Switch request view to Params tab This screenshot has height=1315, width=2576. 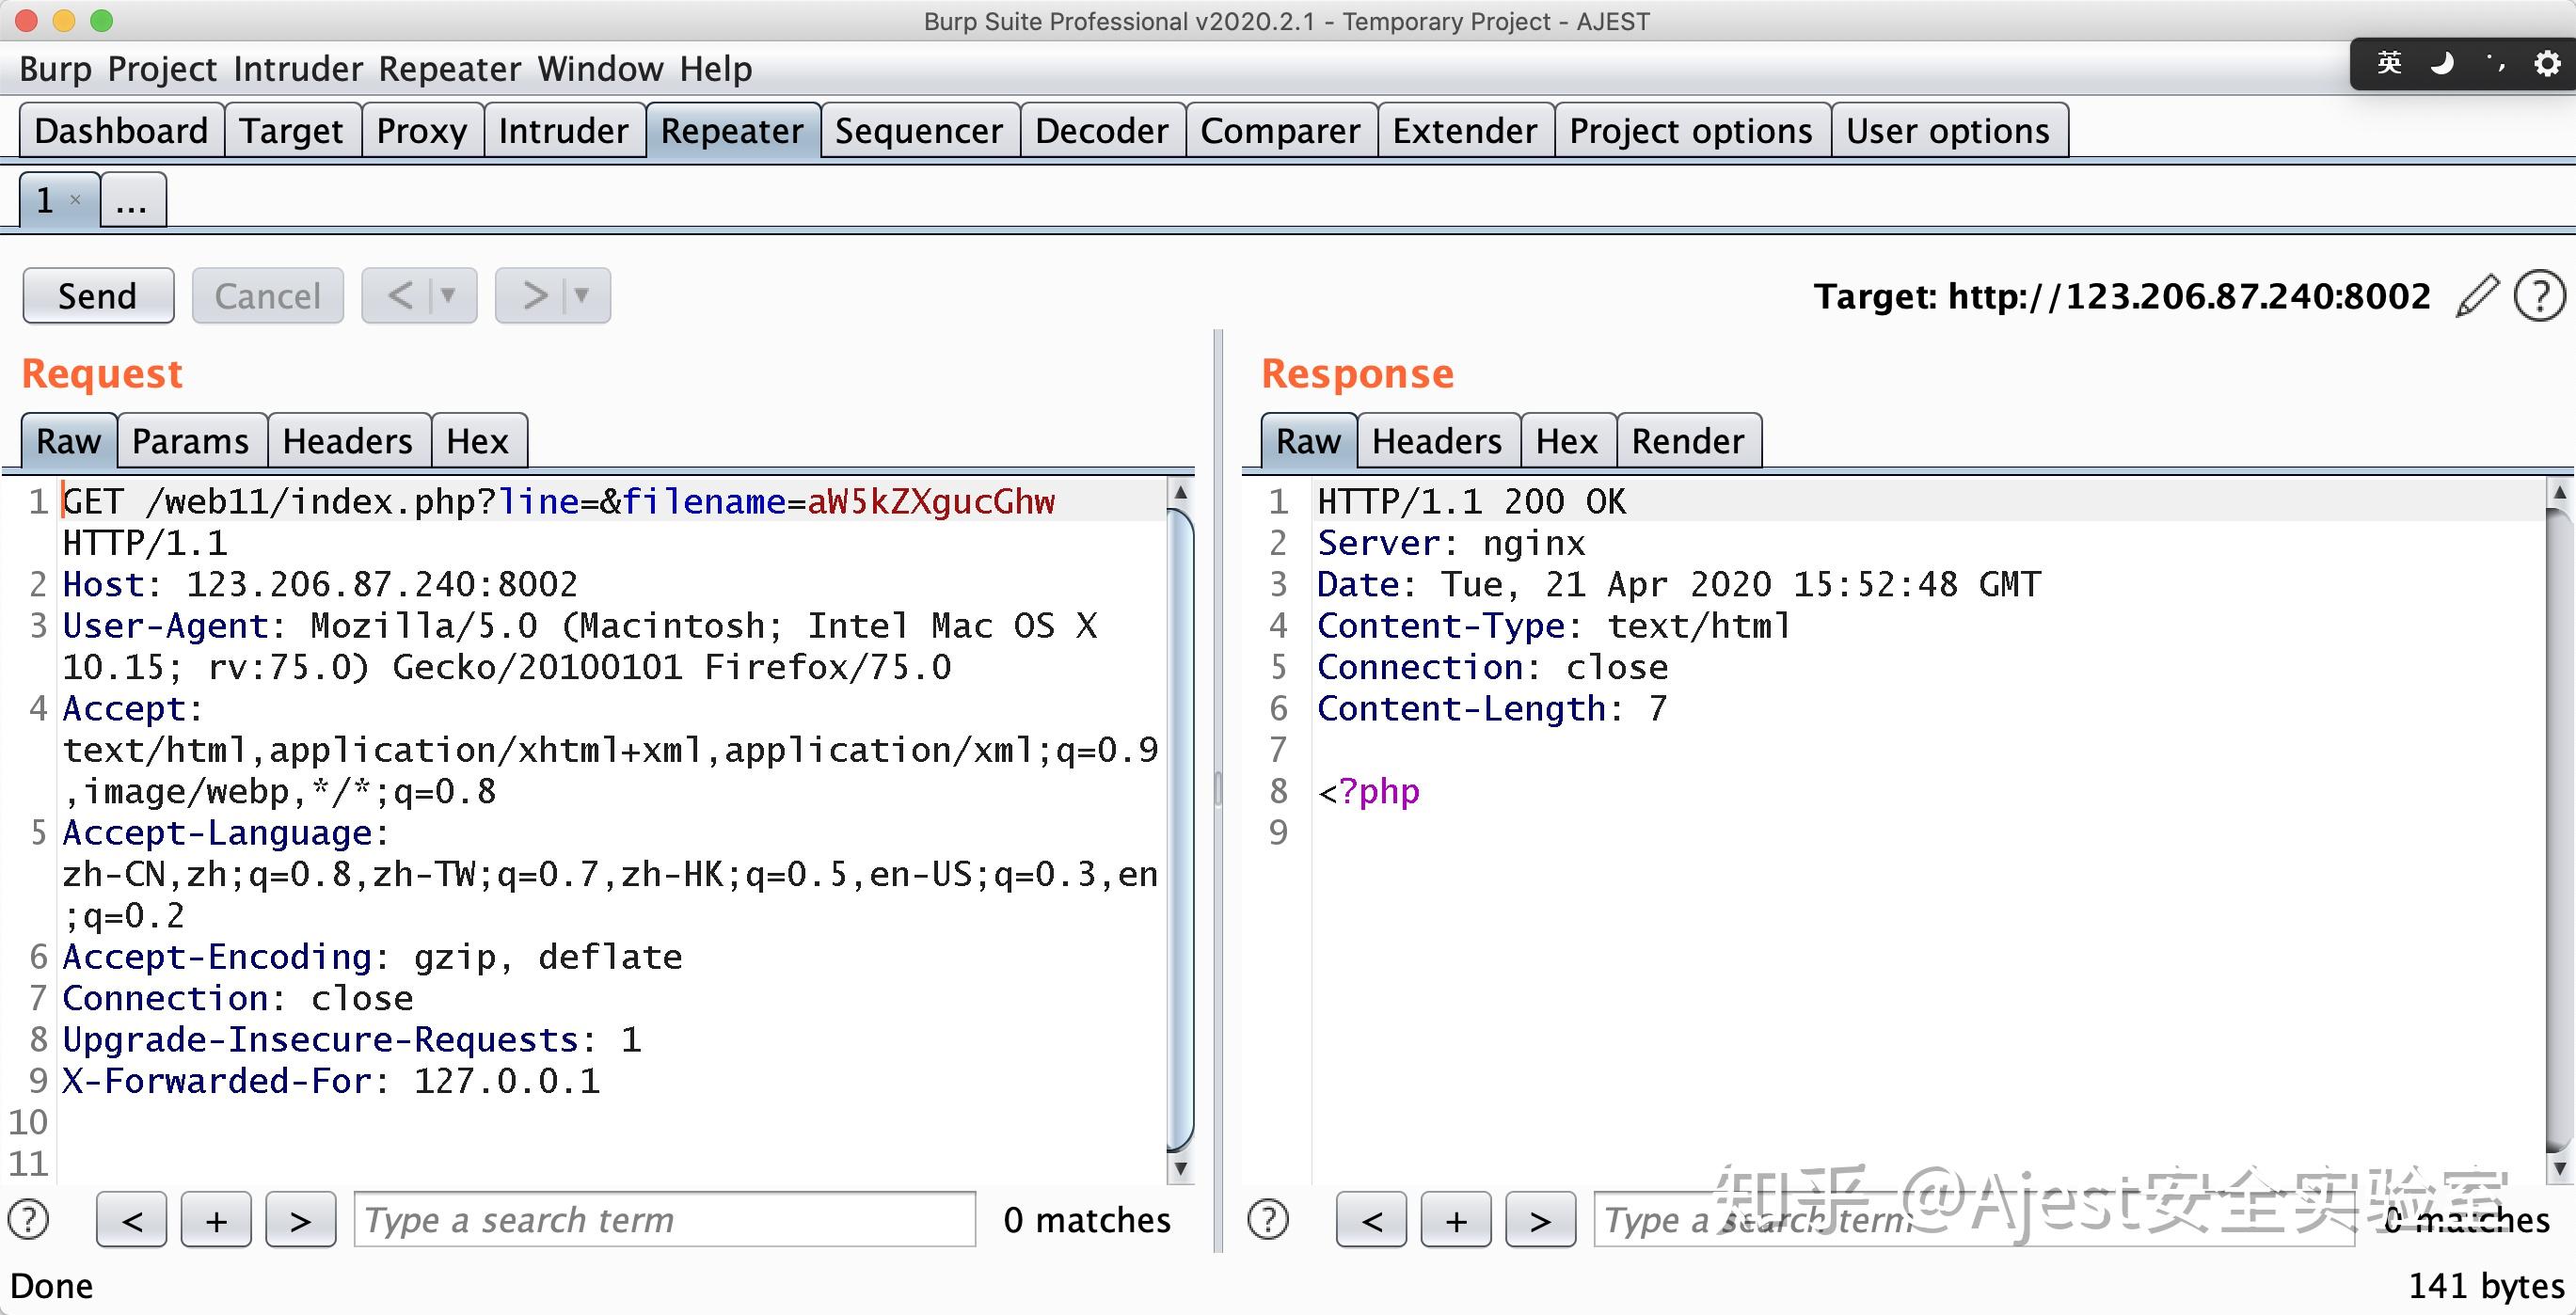(190, 441)
